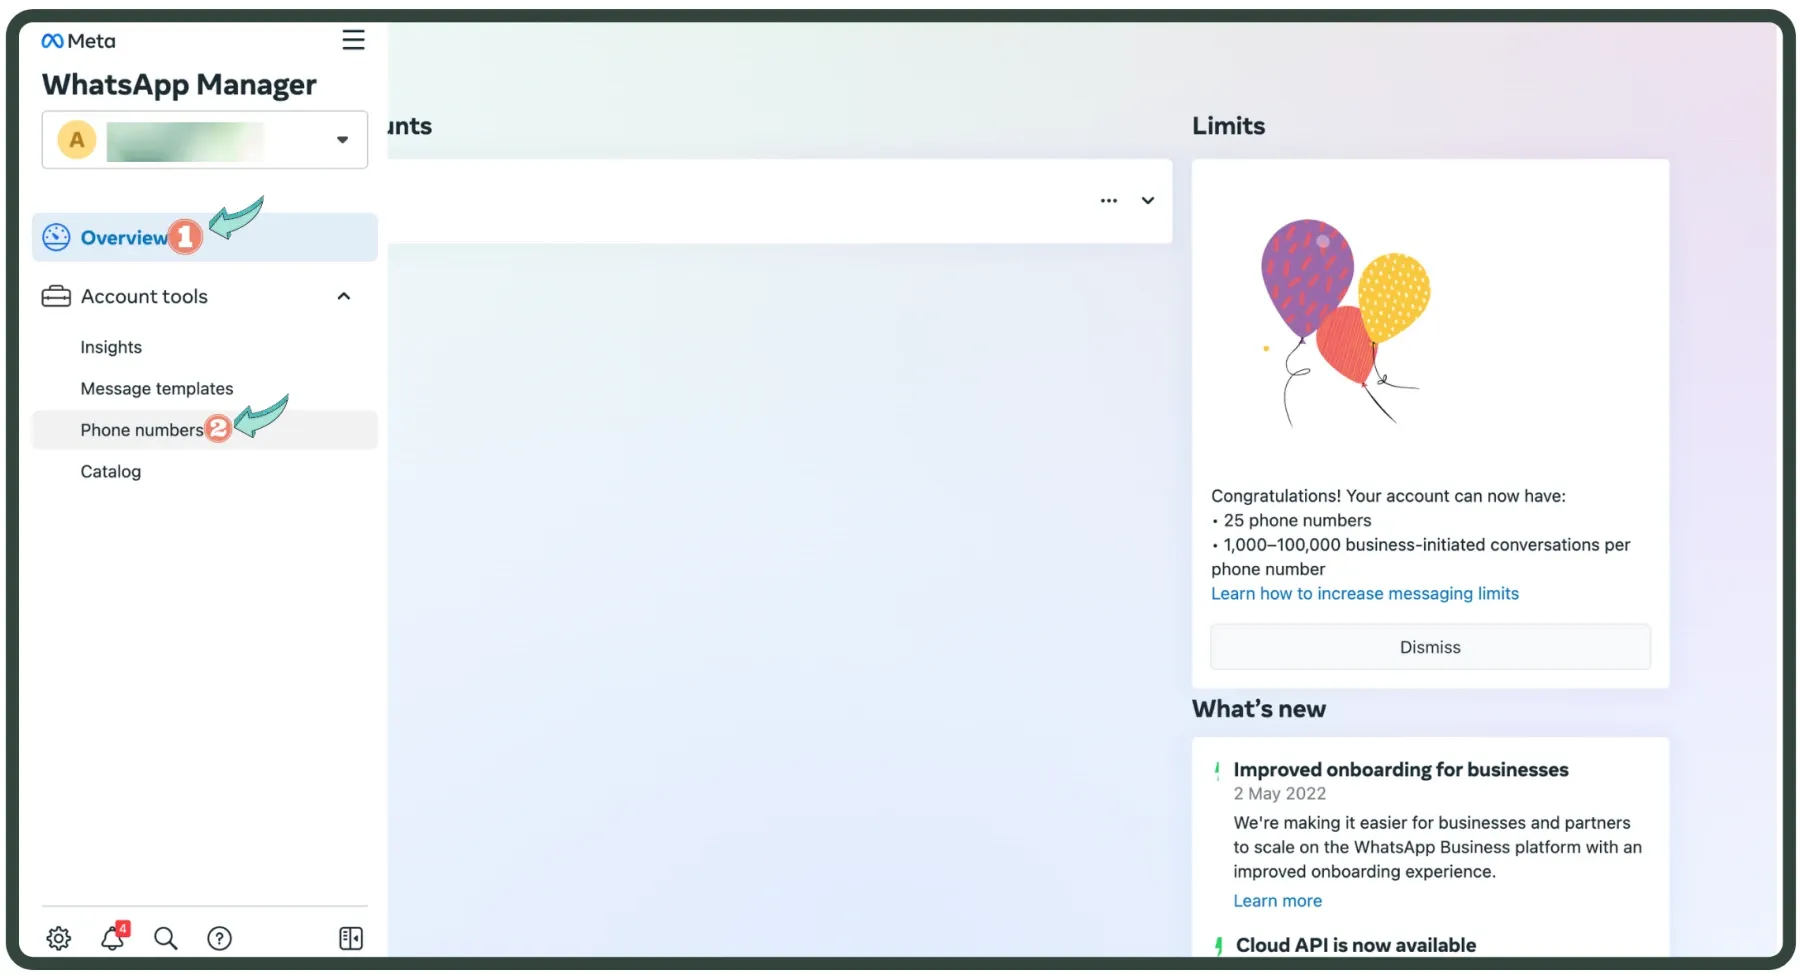Open the three-dot options on the account row

click(x=1109, y=201)
